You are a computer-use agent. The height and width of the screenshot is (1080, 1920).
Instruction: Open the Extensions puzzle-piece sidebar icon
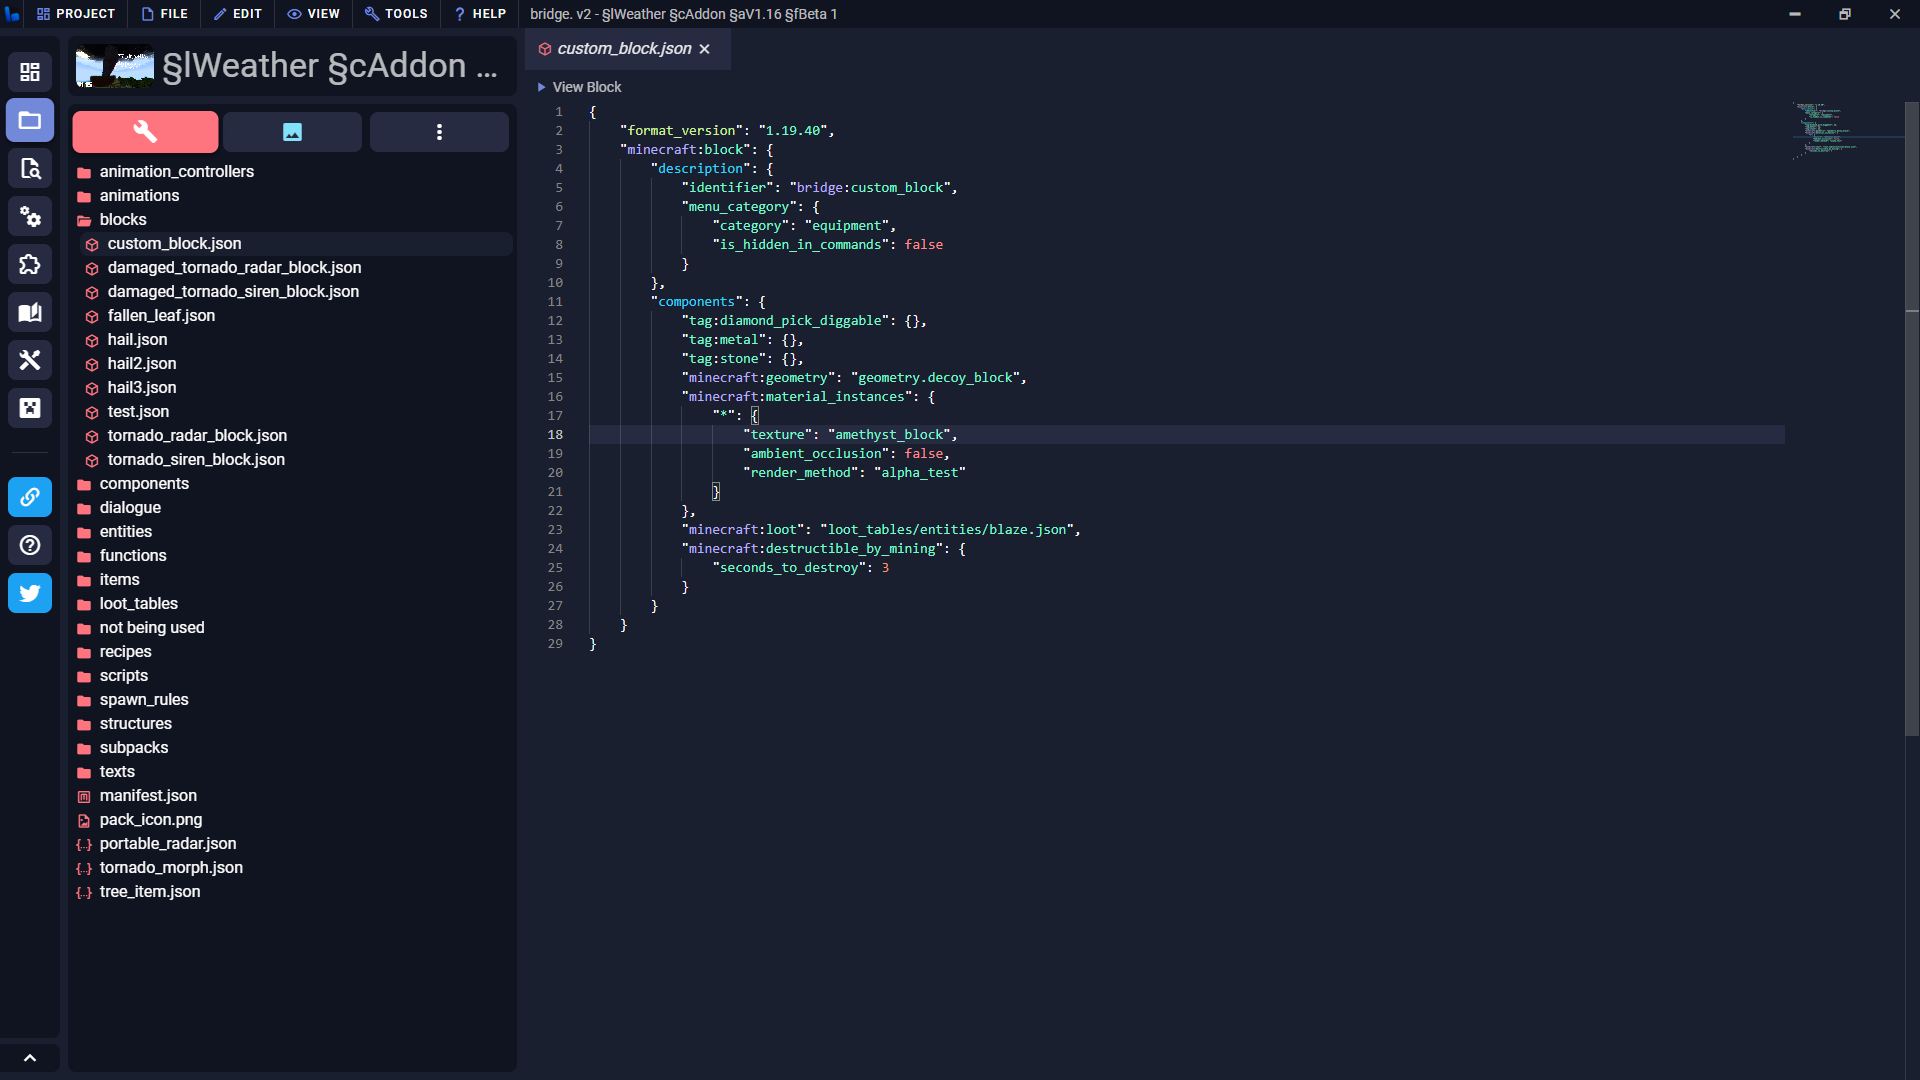(30, 265)
